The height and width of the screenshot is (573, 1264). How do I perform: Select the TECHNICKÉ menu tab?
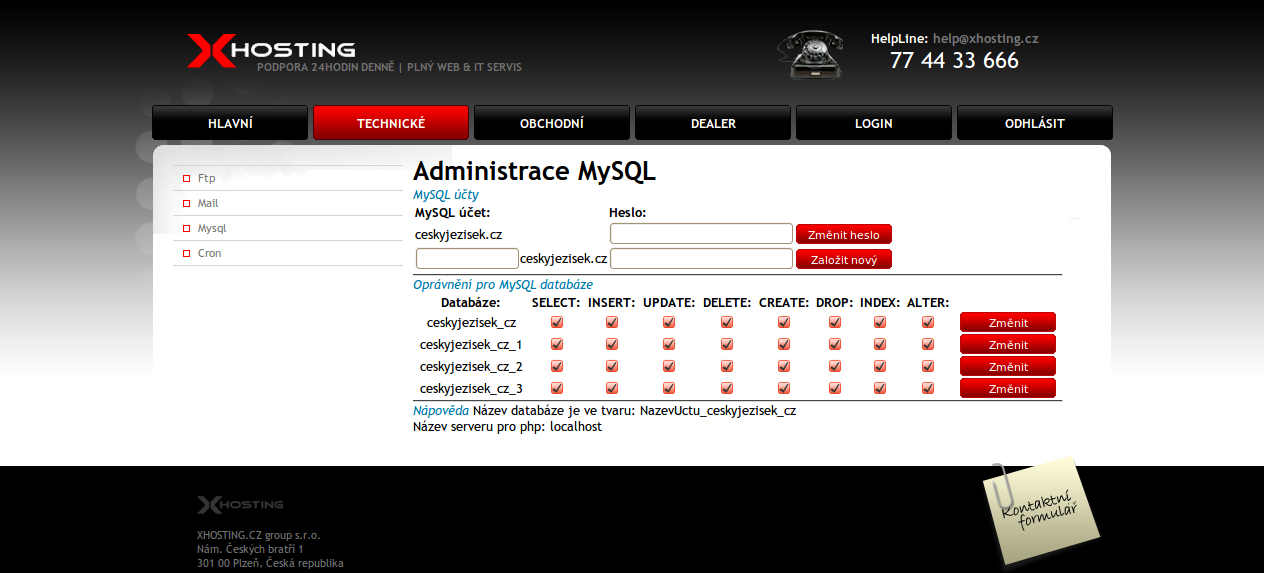pos(391,123)
